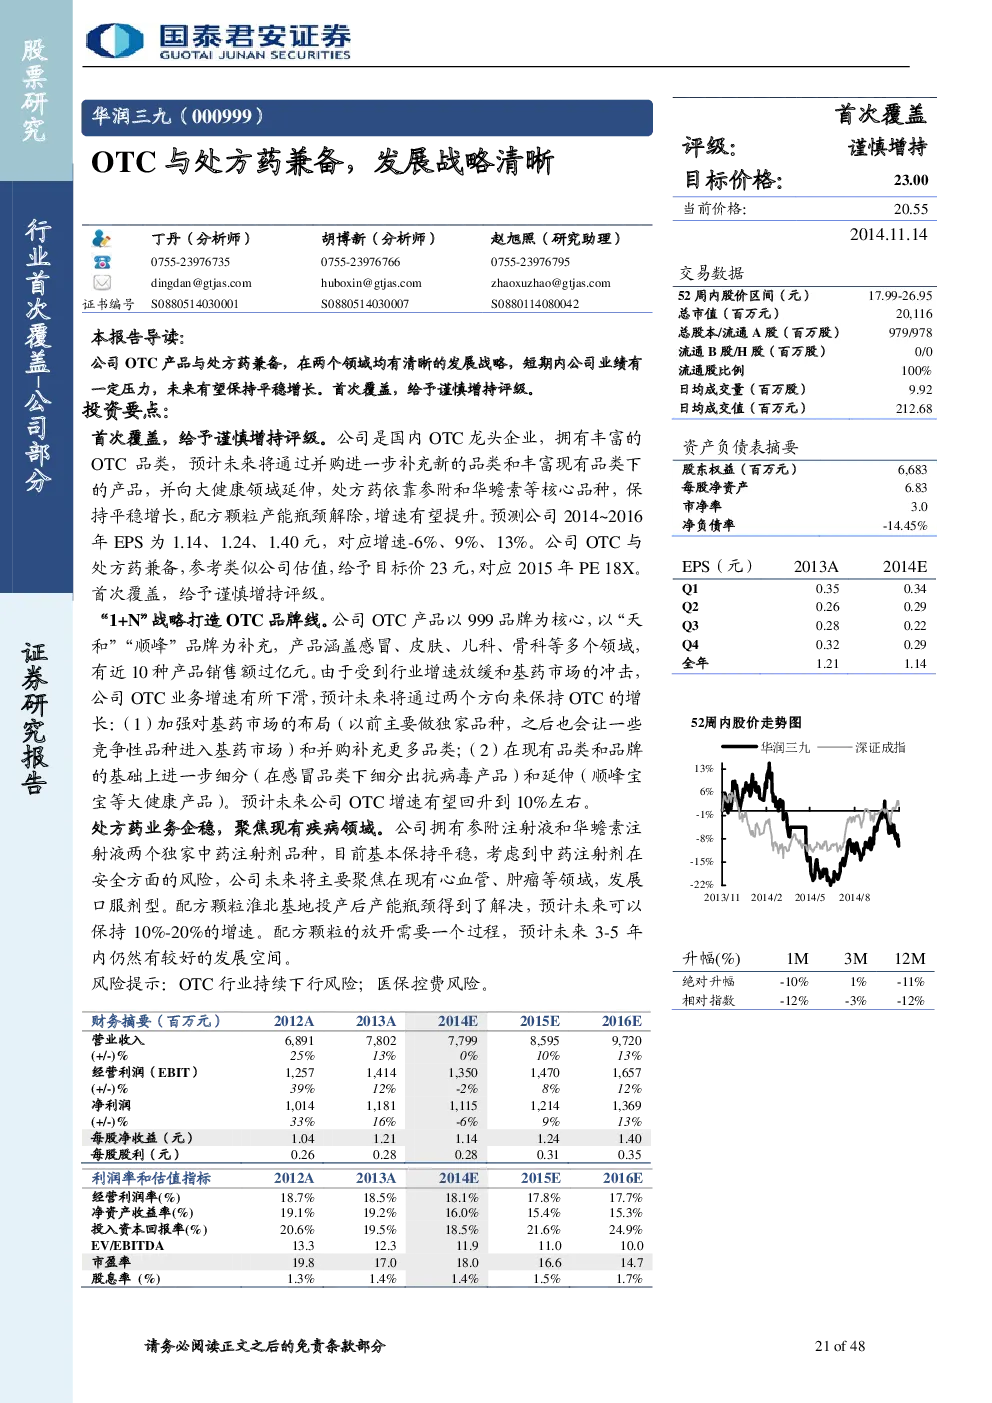Click the analyst person icon

(x=101, y=239)
